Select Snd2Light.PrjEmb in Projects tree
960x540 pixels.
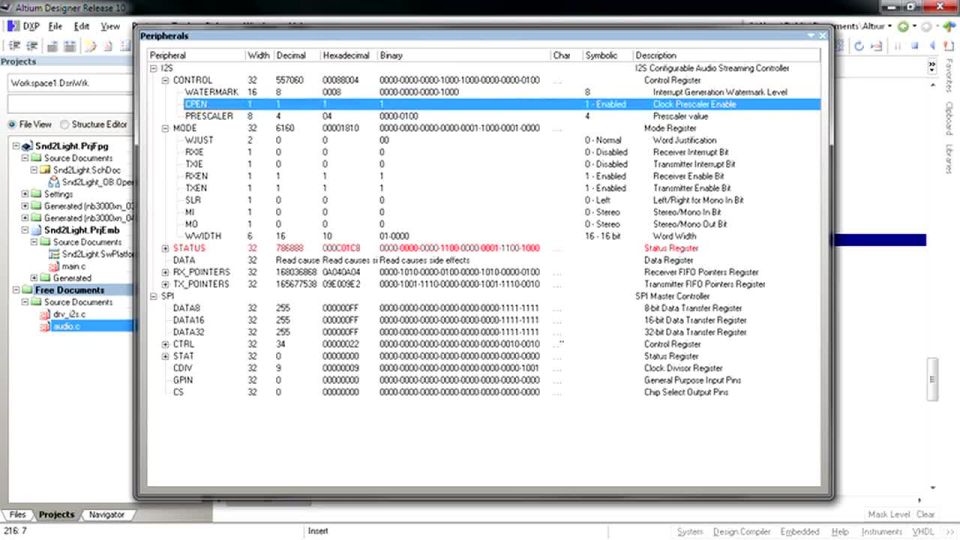(82, 230)
